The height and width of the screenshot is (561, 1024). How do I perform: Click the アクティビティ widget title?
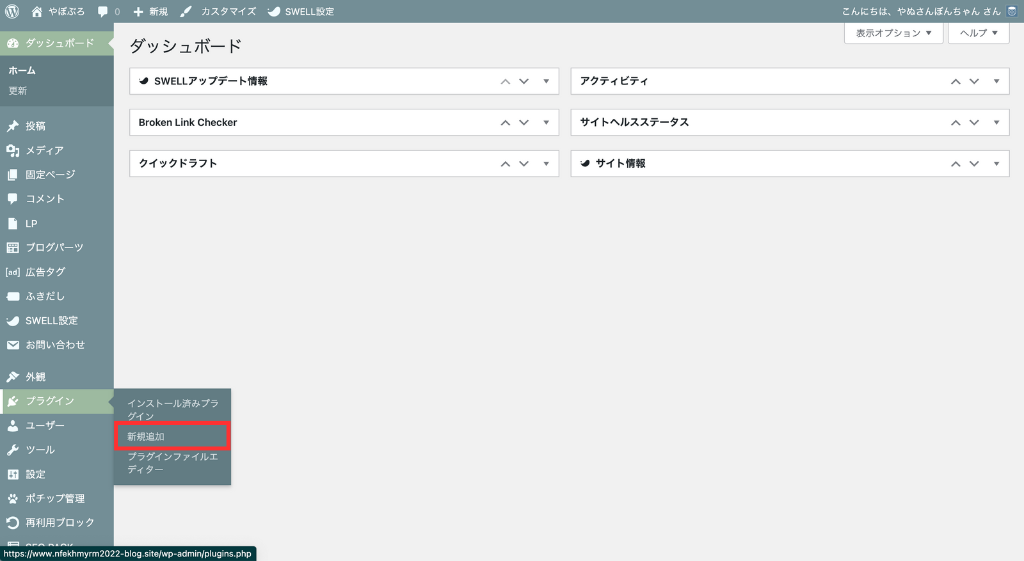(614, 81)
